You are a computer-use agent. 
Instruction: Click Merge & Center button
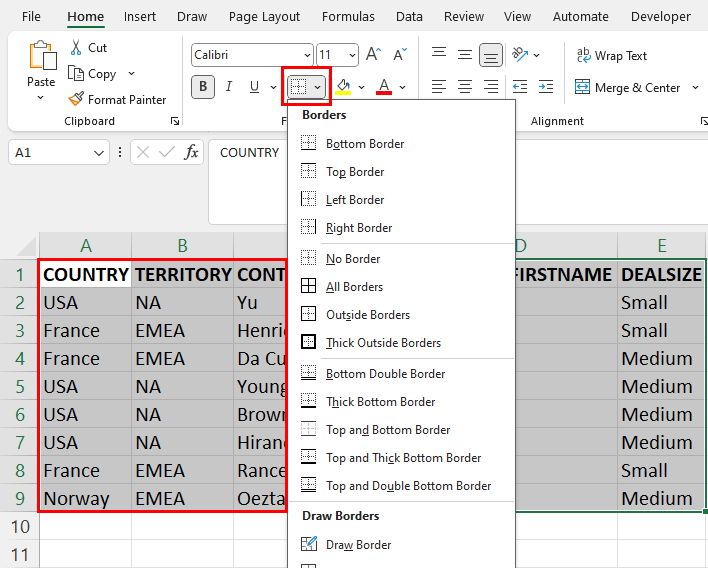(627, 87)
